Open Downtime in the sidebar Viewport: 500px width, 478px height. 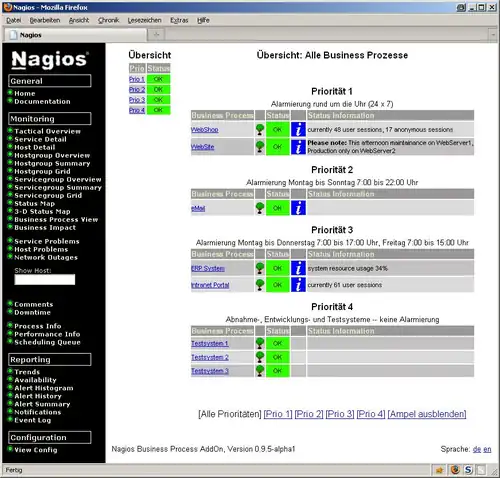[32, 313]
